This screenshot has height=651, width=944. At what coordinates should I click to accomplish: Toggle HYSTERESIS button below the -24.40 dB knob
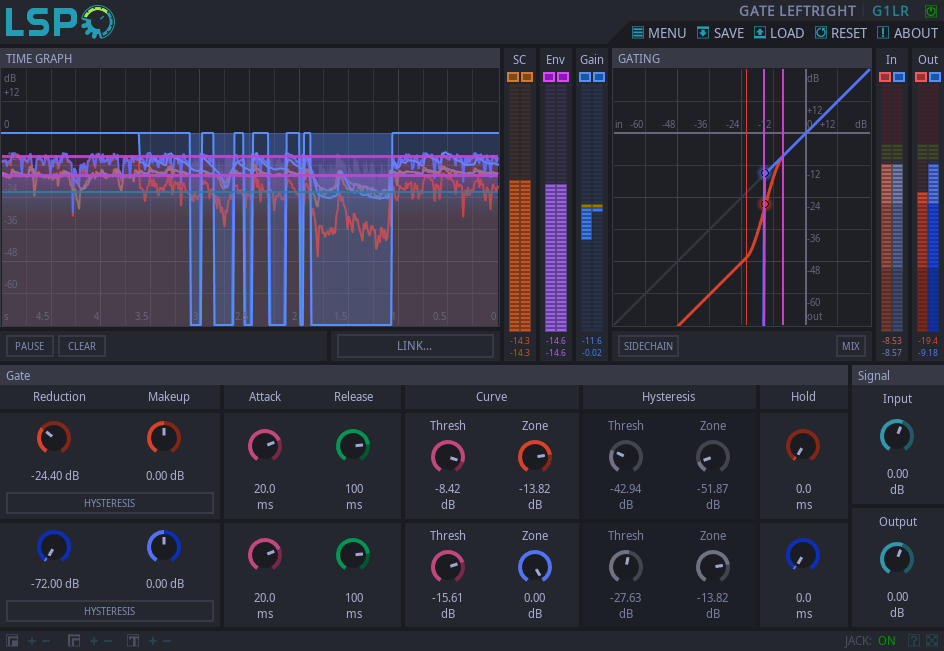point(110,503)
